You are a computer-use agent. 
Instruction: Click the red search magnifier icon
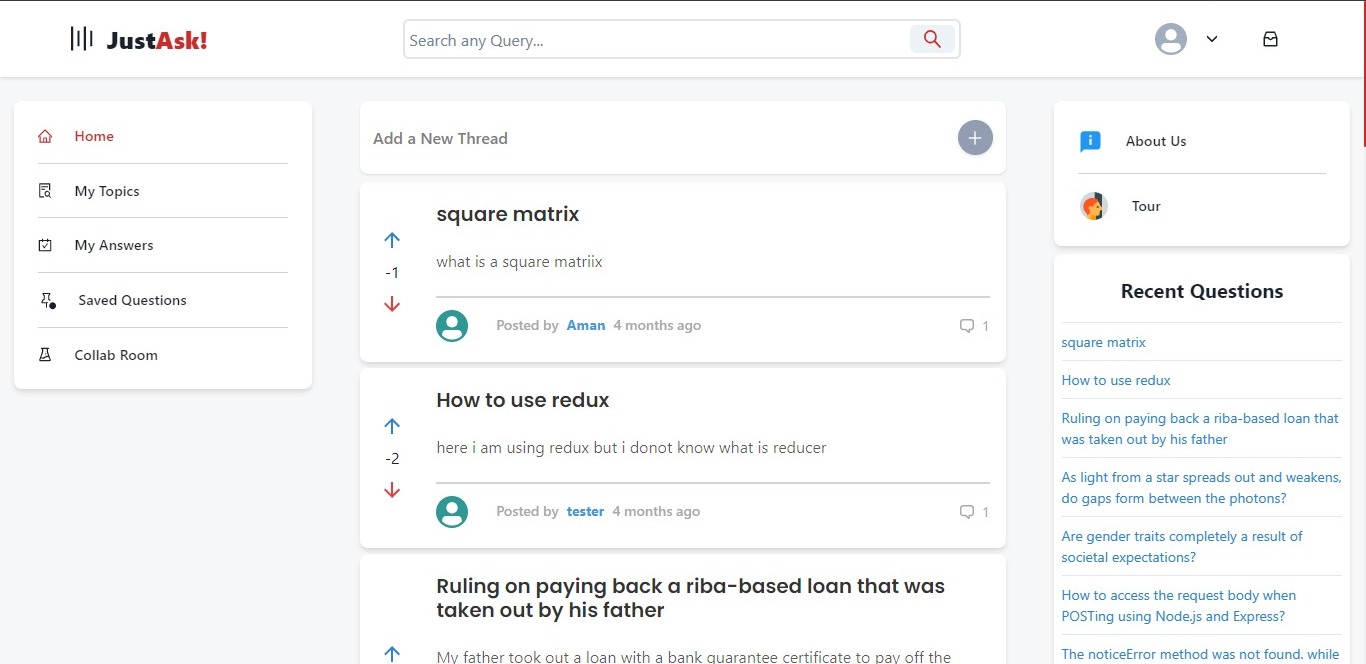(932, 39)
